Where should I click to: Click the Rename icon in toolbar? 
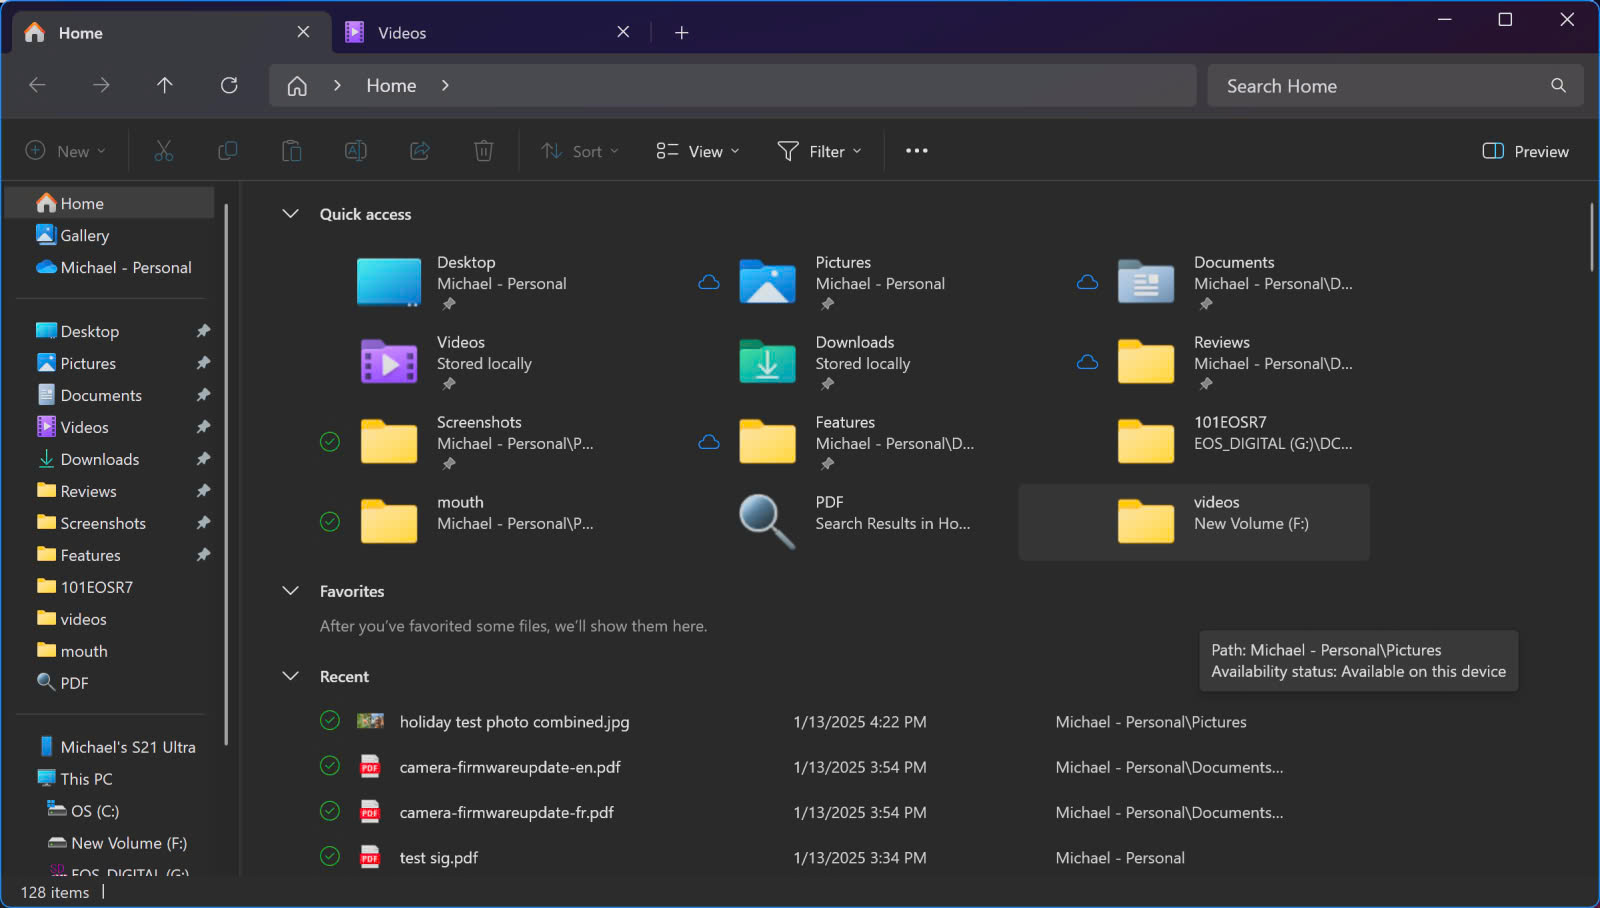pos(356,151)
